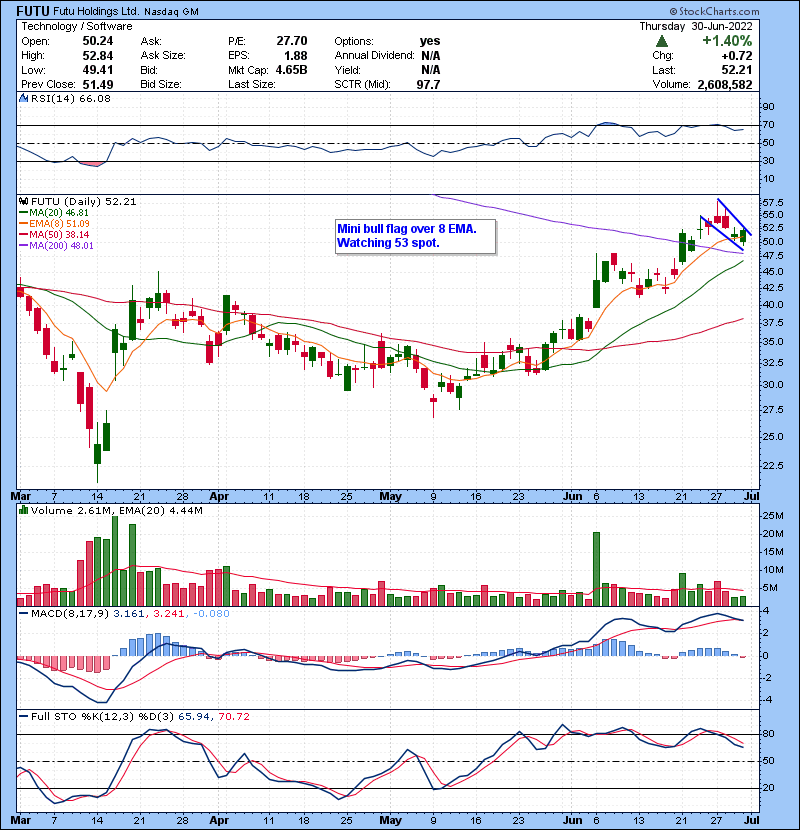
Task: Click the 'Futu Holdings Ltd.' company name
Action: [x=96, y=11]
